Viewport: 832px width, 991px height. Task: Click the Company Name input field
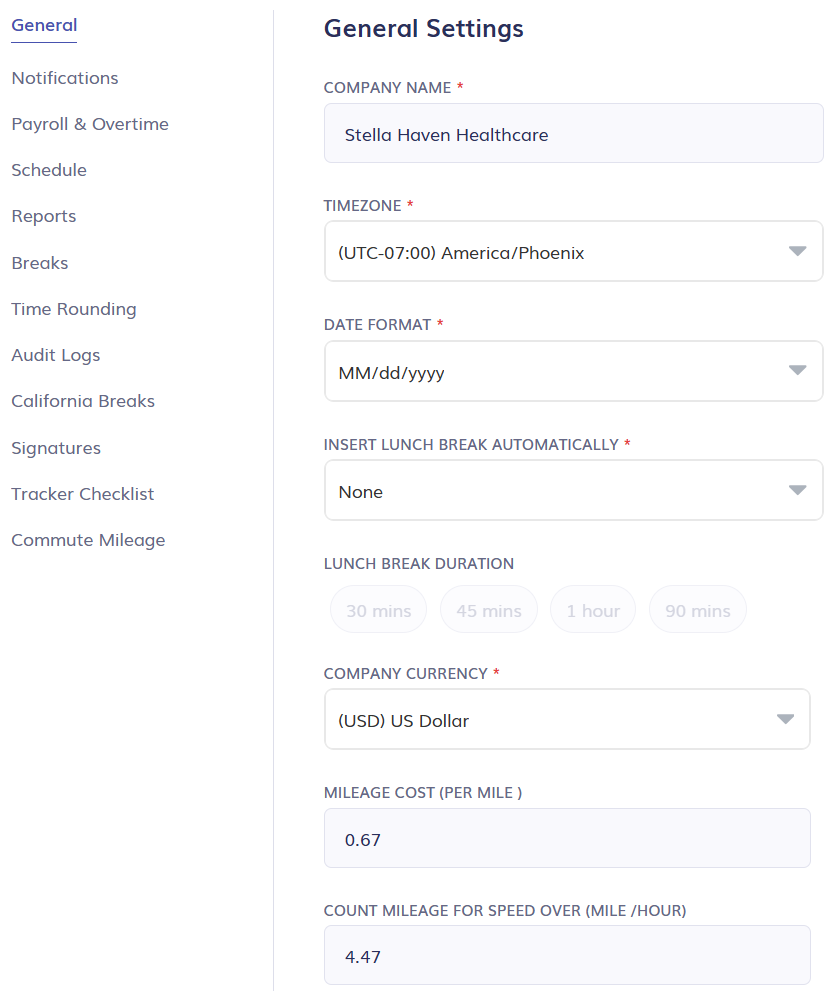click(573, 133)
